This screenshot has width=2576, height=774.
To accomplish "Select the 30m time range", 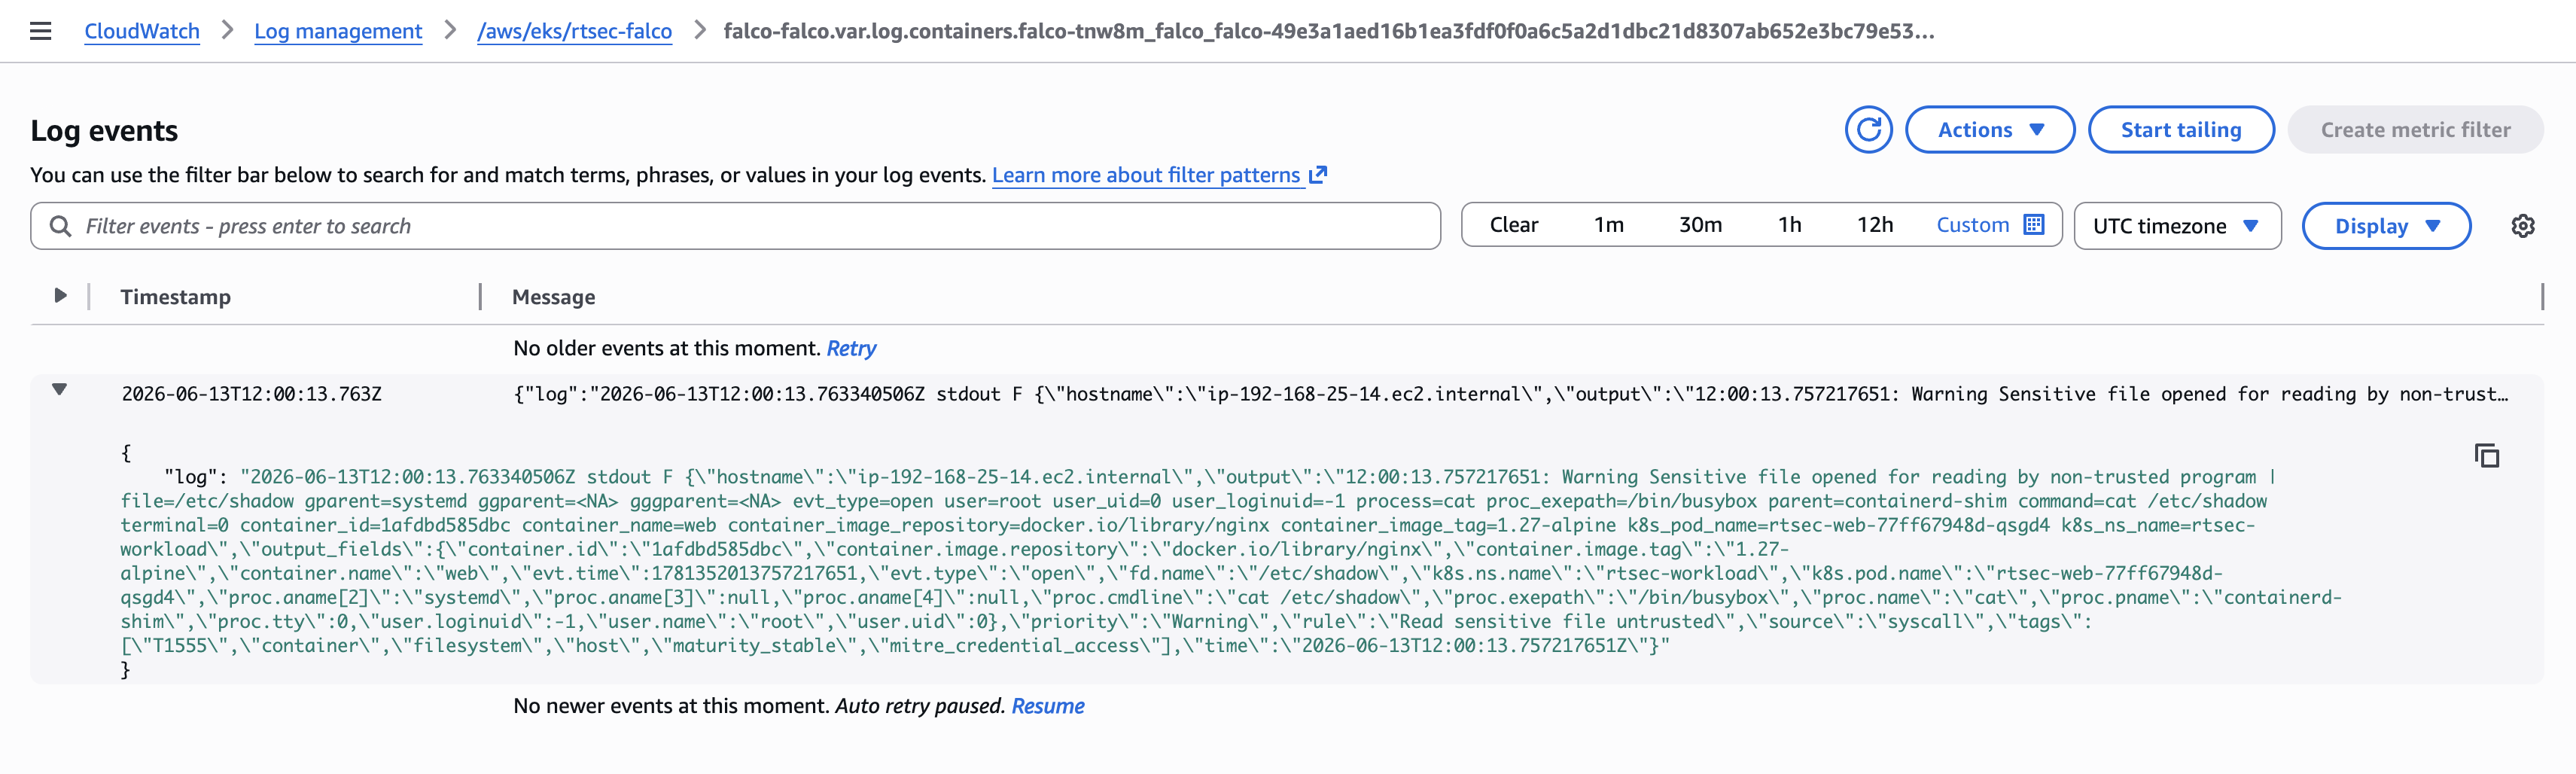I will pos(1700,225).
